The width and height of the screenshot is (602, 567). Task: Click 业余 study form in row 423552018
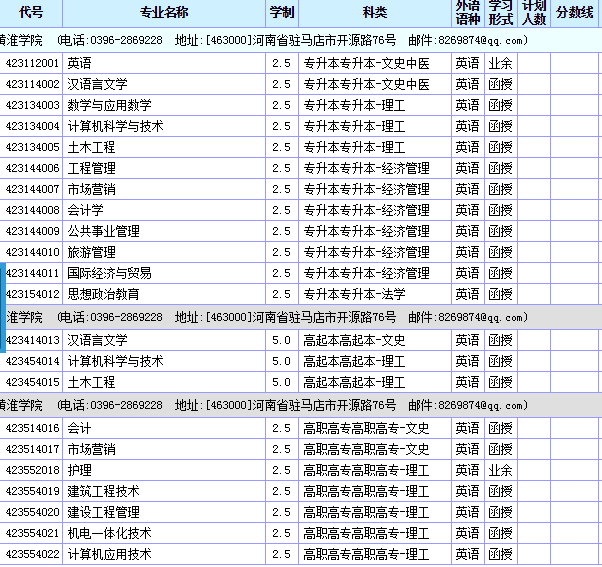pyautogui.click(x=501, y=470)
